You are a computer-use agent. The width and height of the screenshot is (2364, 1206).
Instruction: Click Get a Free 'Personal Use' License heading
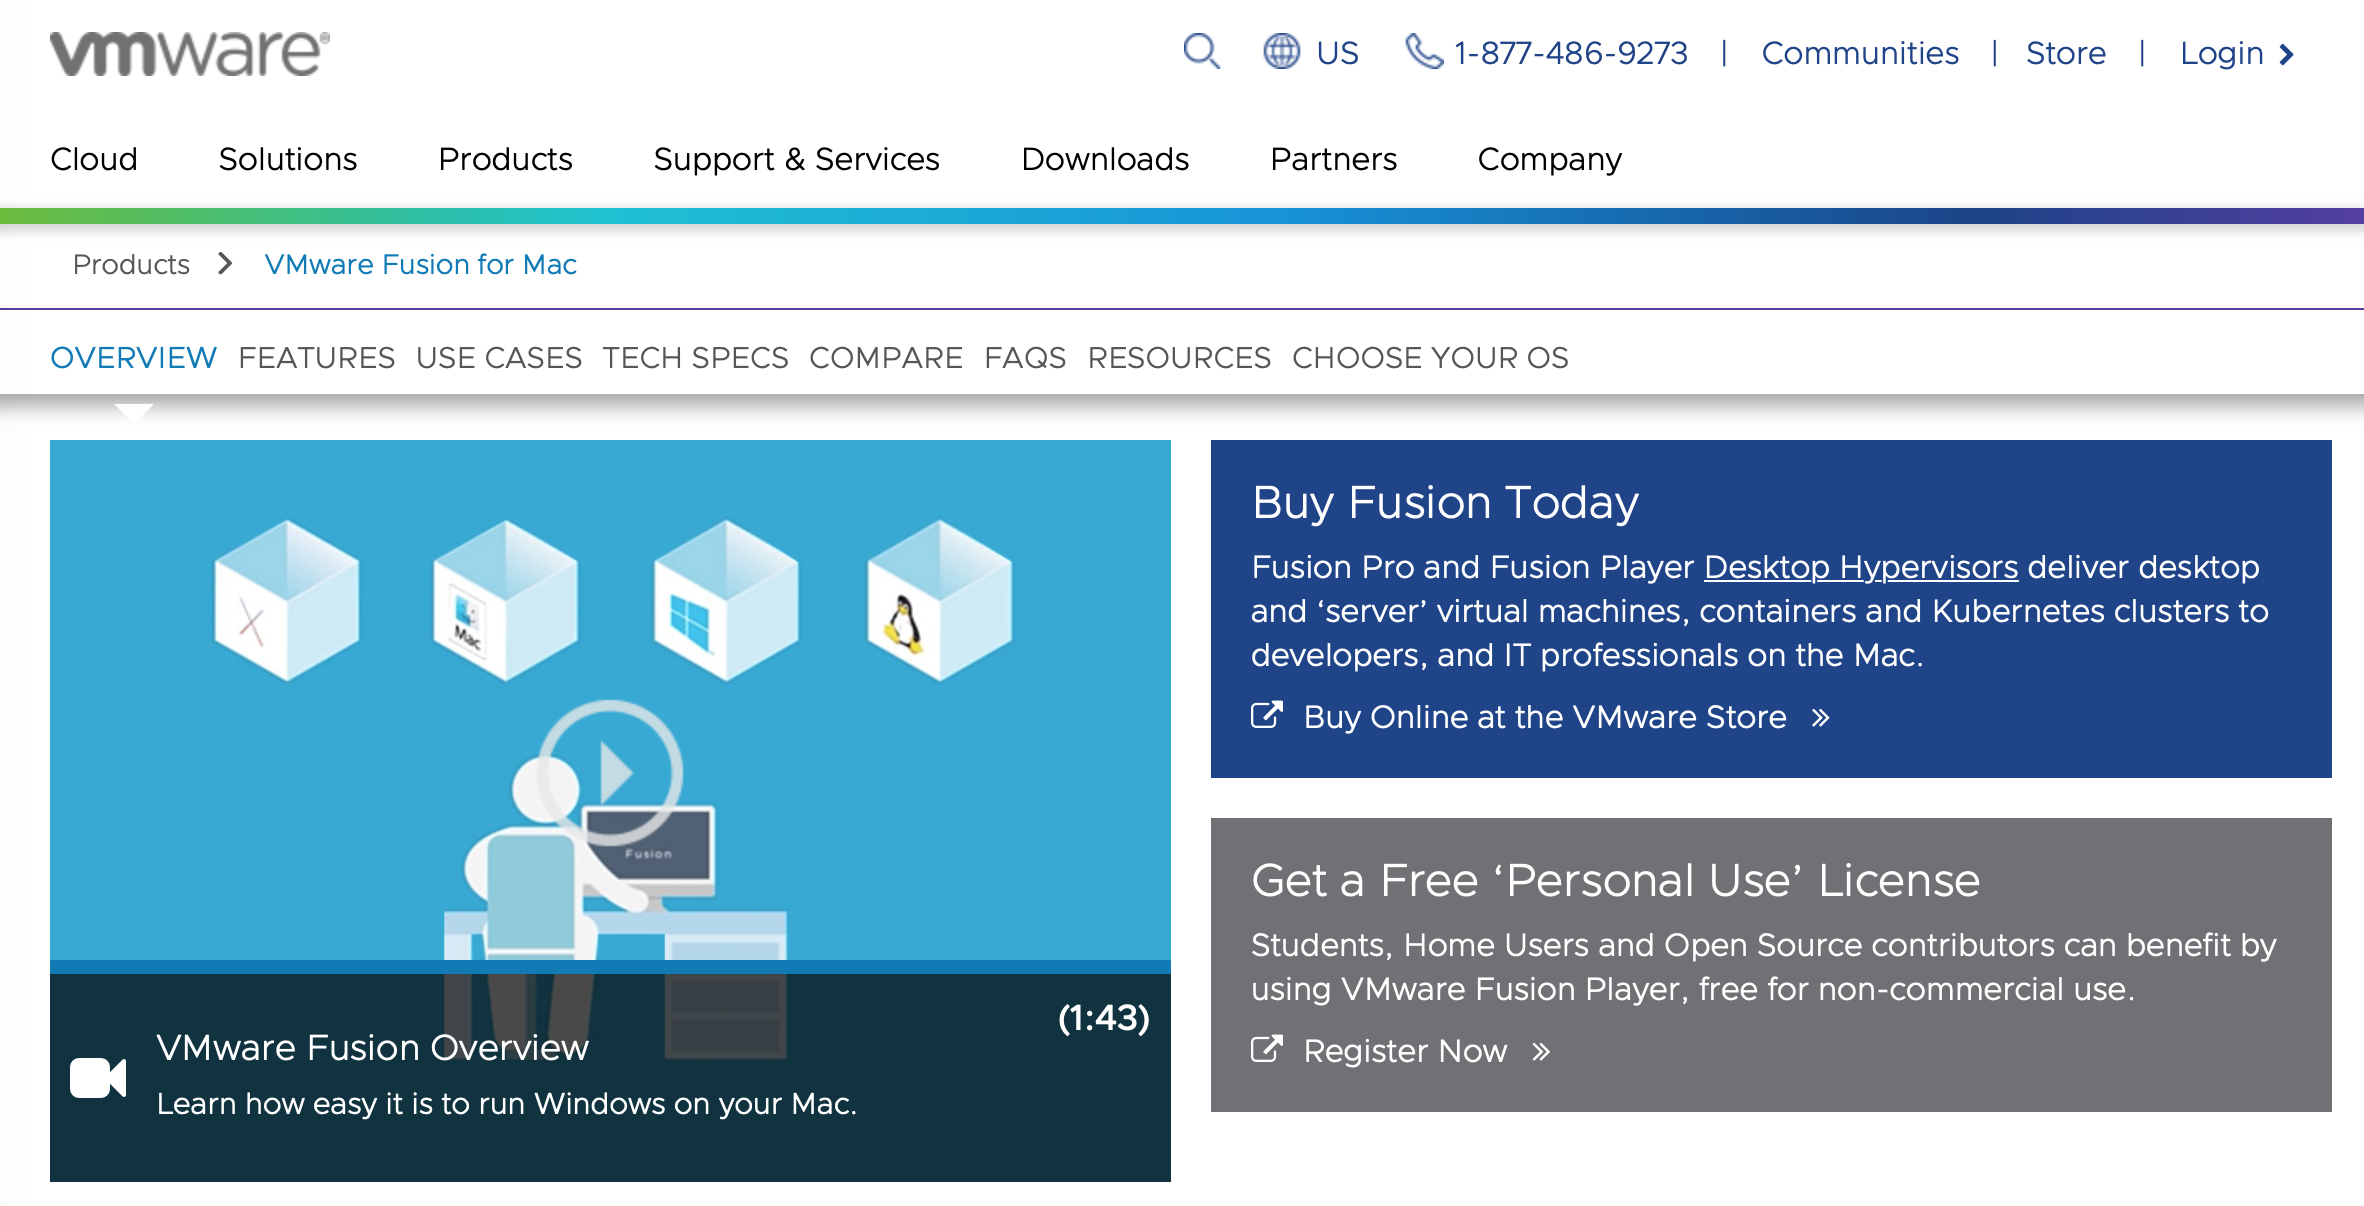pyautogui.click(x=1616, y=880)
